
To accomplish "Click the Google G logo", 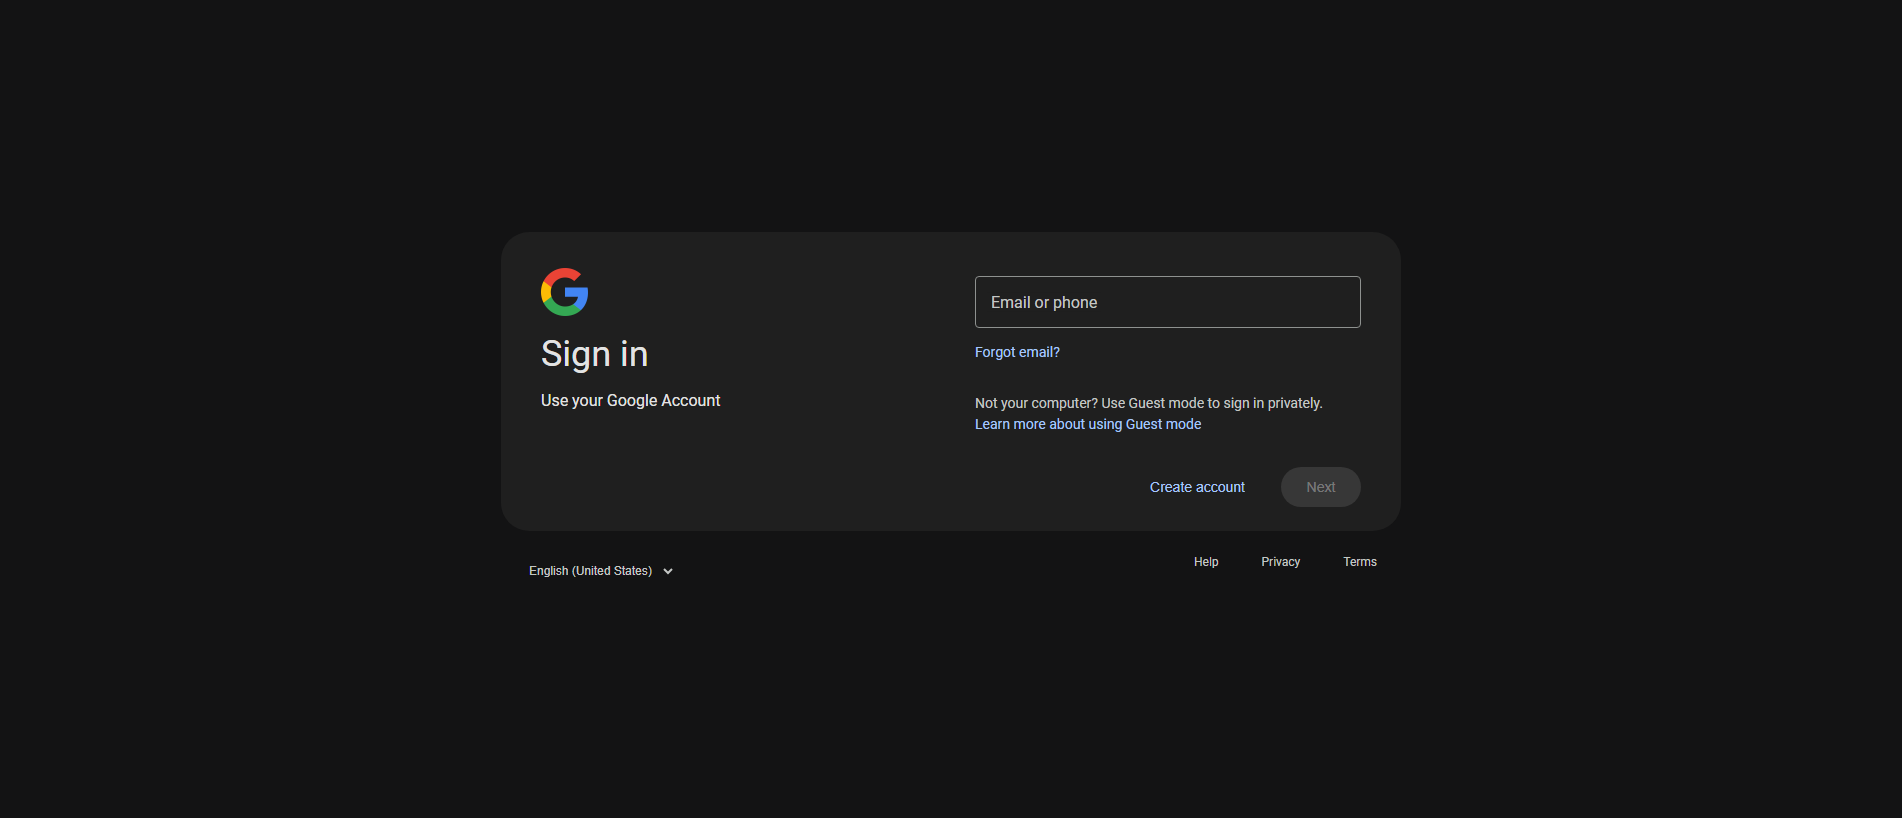I will coord(564,292).
